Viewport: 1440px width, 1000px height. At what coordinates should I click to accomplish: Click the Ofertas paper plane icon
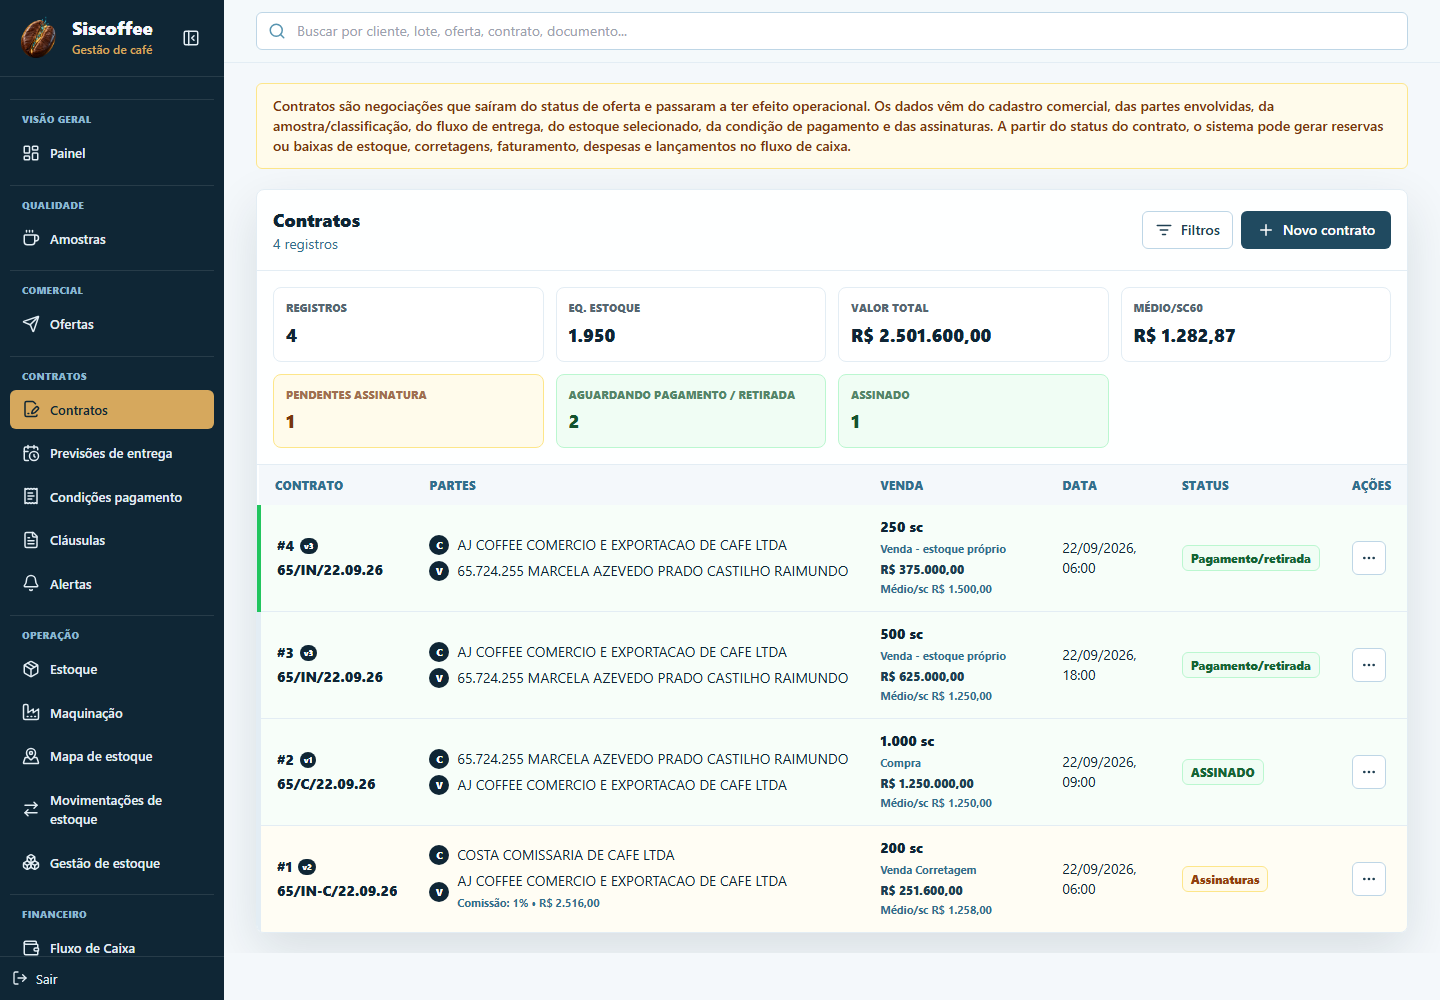click(x=31, y=324)
